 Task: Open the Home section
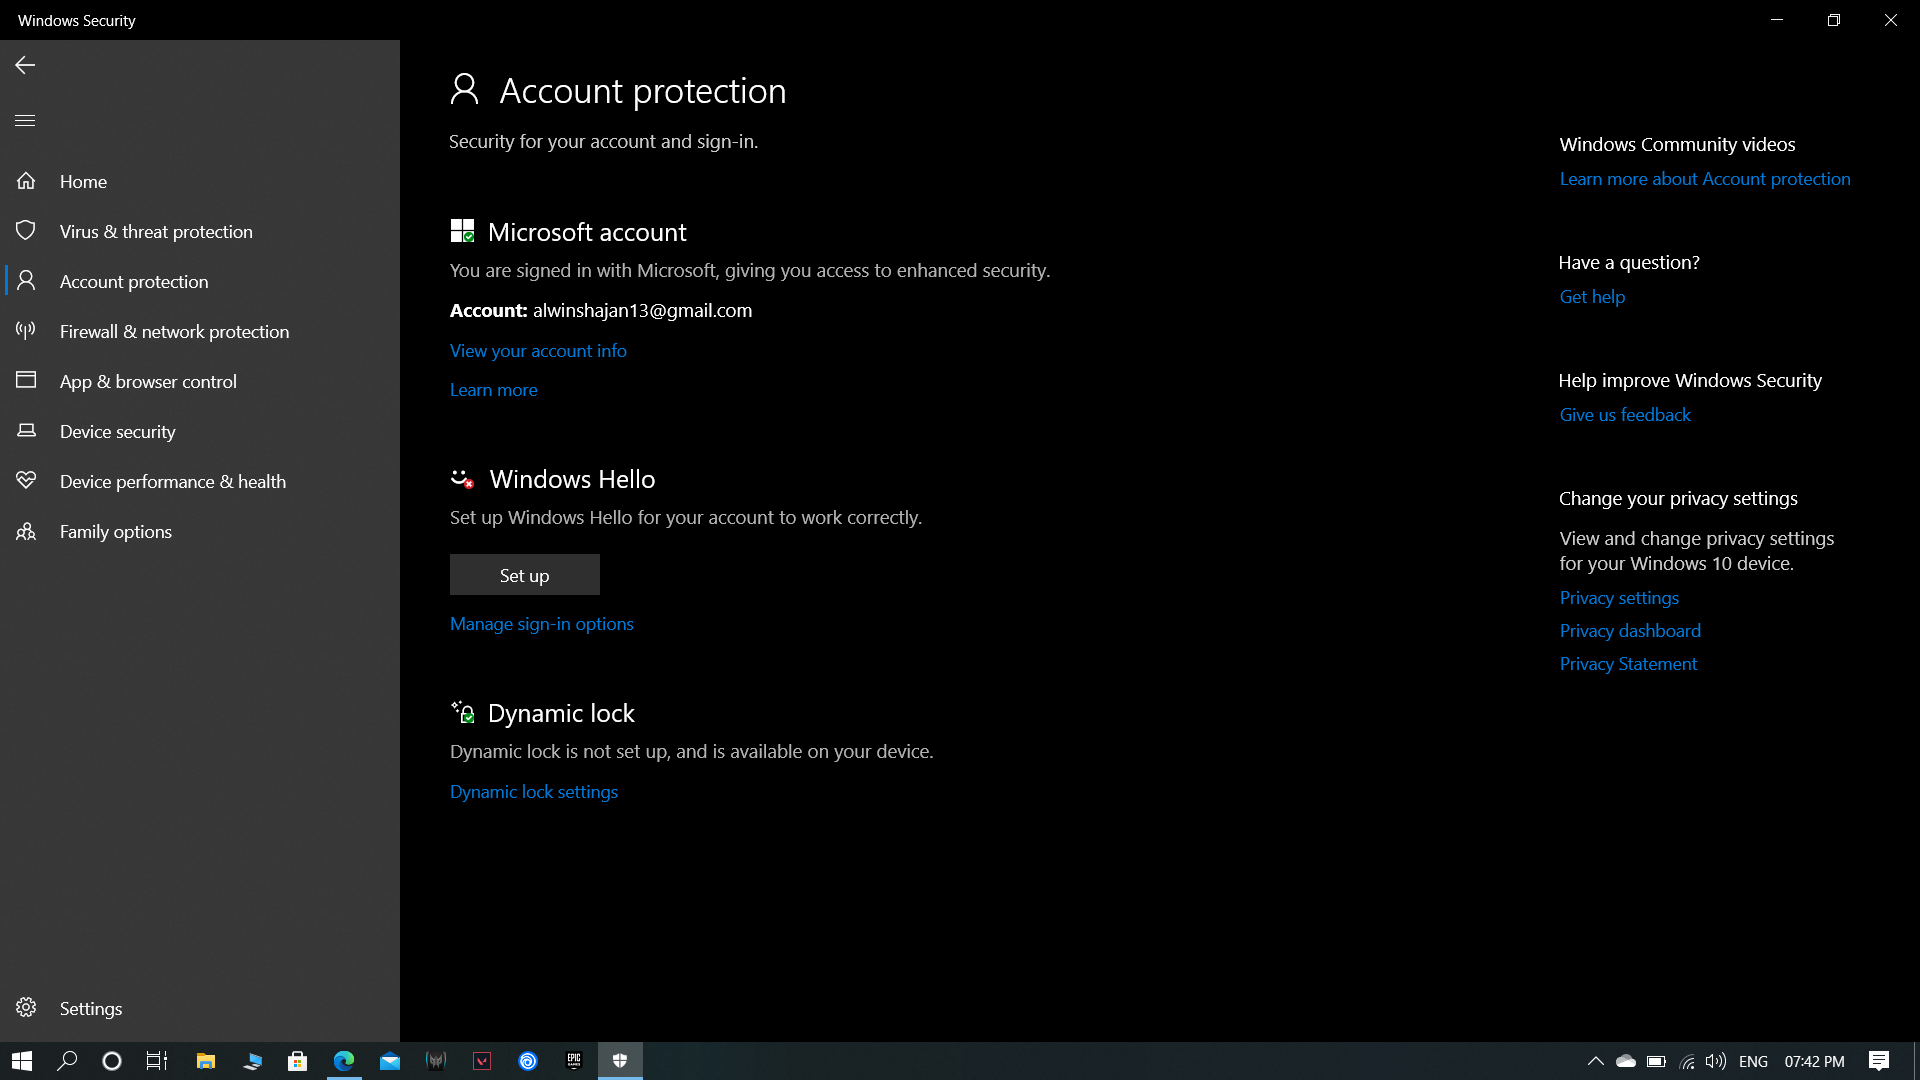[x=200, y=181]
